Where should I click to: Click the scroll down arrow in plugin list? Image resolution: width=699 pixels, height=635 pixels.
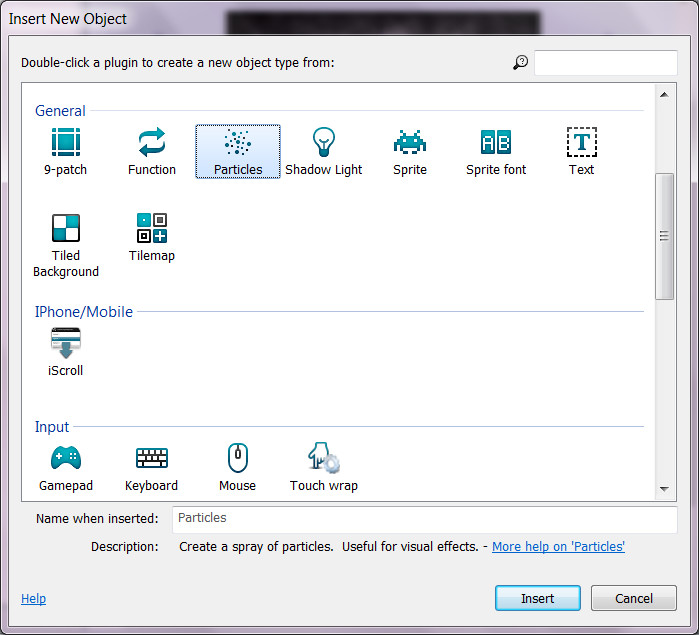(x=664, y=489)
